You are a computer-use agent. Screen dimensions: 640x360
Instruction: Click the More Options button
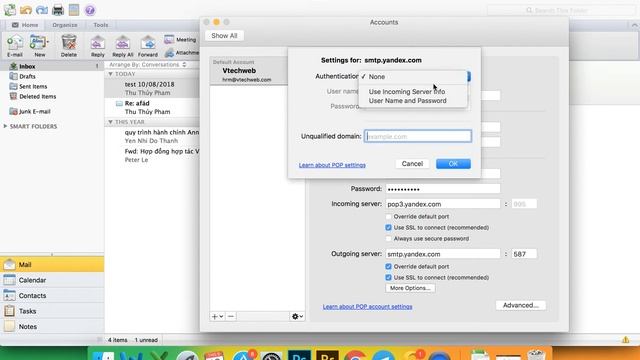click(410, 288)
